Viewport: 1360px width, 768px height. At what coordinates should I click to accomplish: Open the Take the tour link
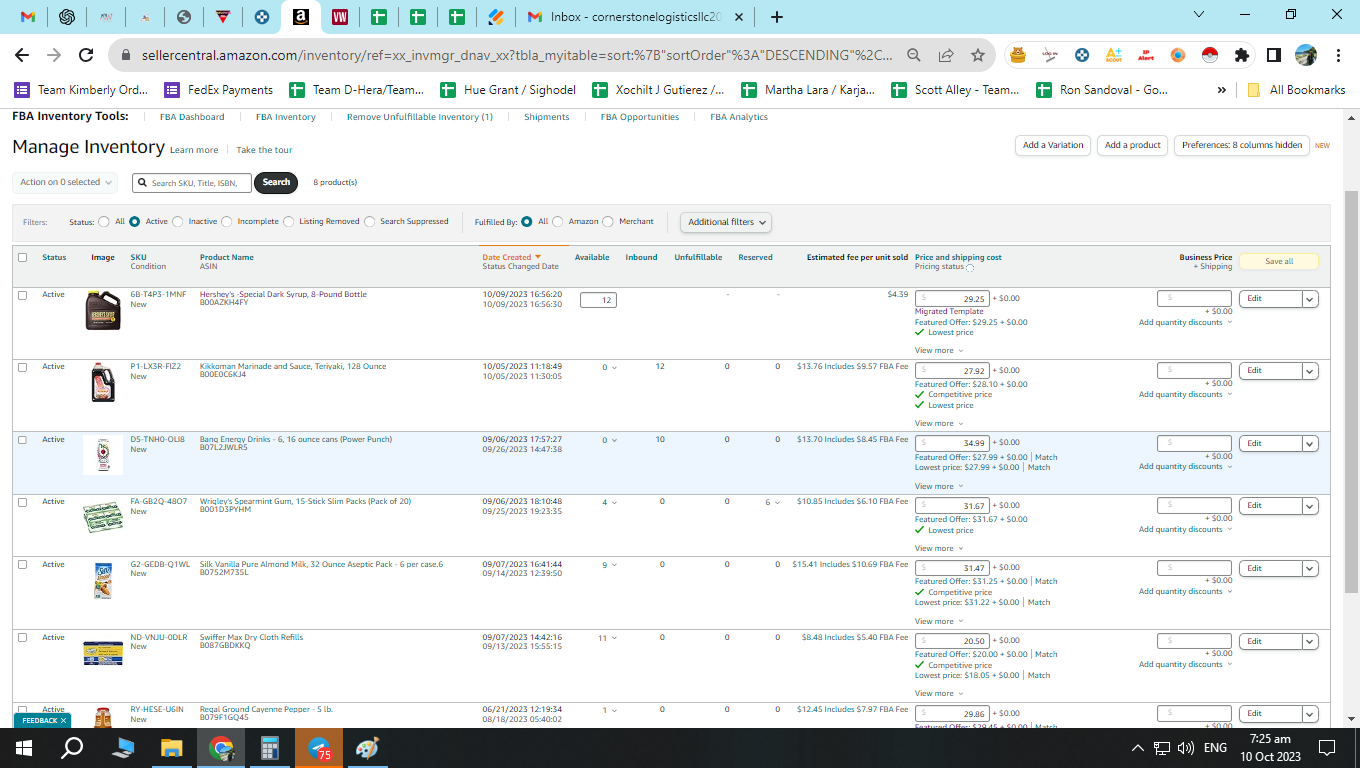(x=264, y=150)
